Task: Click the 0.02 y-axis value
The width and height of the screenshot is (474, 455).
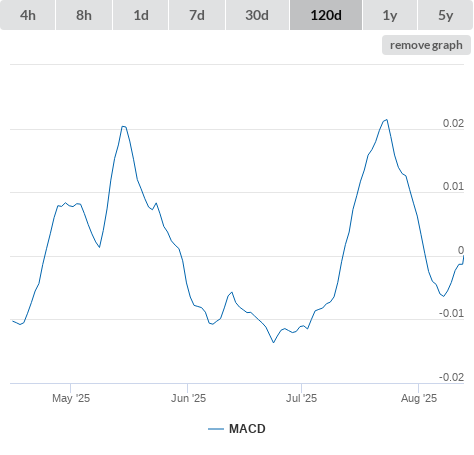Action: [453, 123]
